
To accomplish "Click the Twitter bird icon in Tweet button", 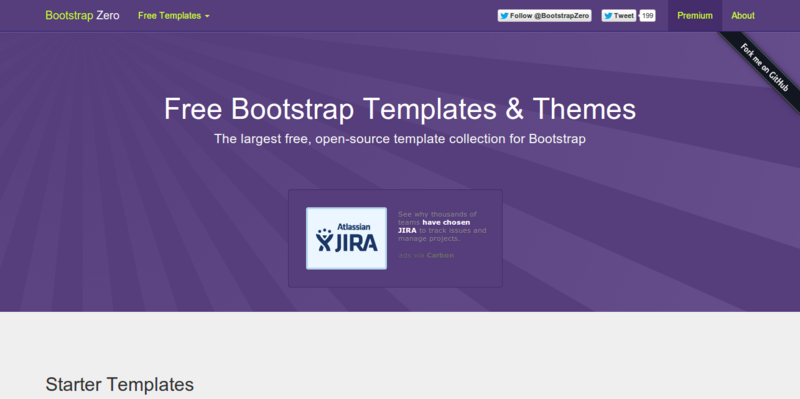I will click(x=608, y=16).
